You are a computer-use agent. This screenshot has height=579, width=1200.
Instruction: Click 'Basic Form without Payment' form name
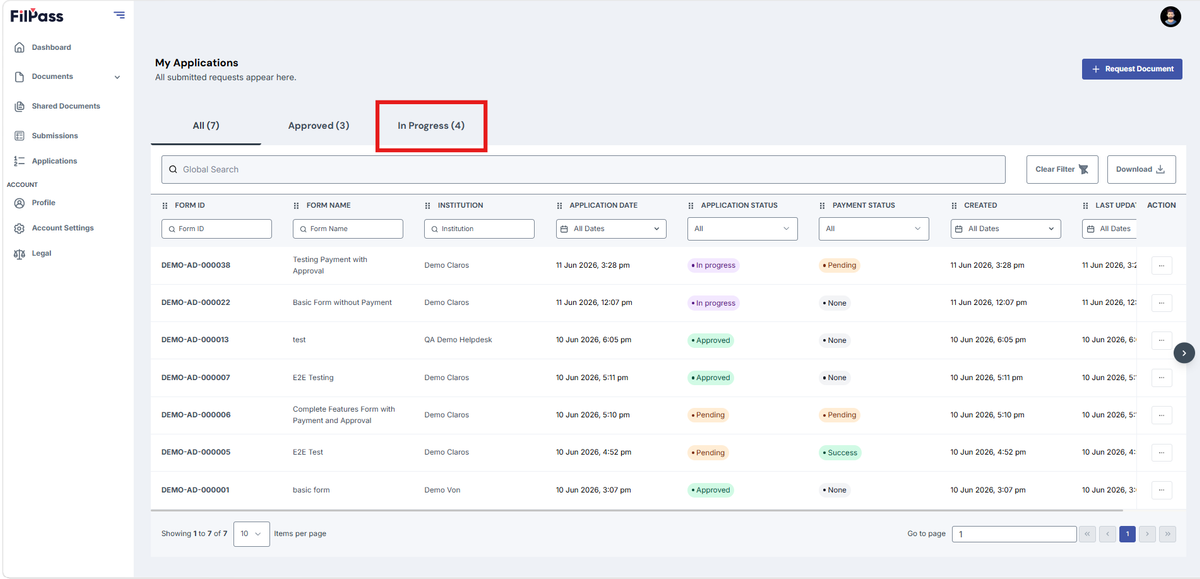pyautogui.click(x=342, y=303)
